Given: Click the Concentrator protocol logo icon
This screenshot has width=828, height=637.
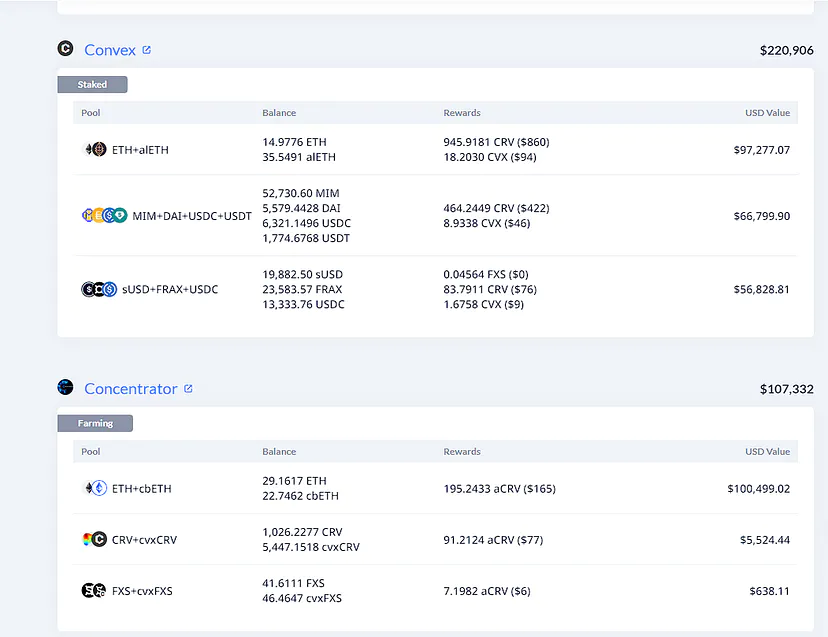Looking at the screenshot, I should (x=66, y=388).
